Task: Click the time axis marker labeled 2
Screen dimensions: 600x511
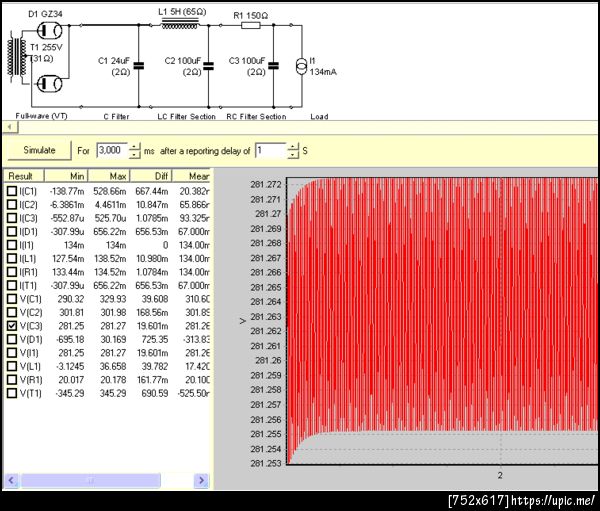Action: [500, 475]
